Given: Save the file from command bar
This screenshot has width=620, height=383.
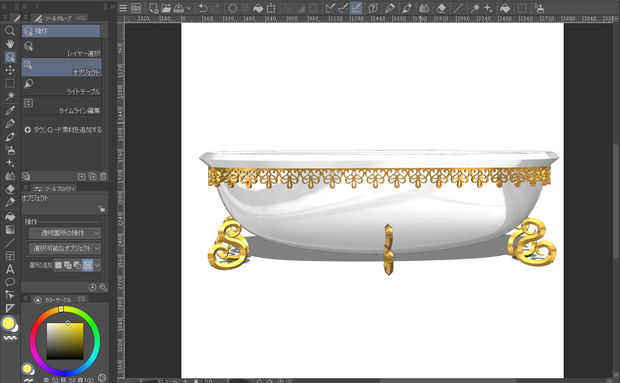Looking at the screenshot, I should [179, 8].
